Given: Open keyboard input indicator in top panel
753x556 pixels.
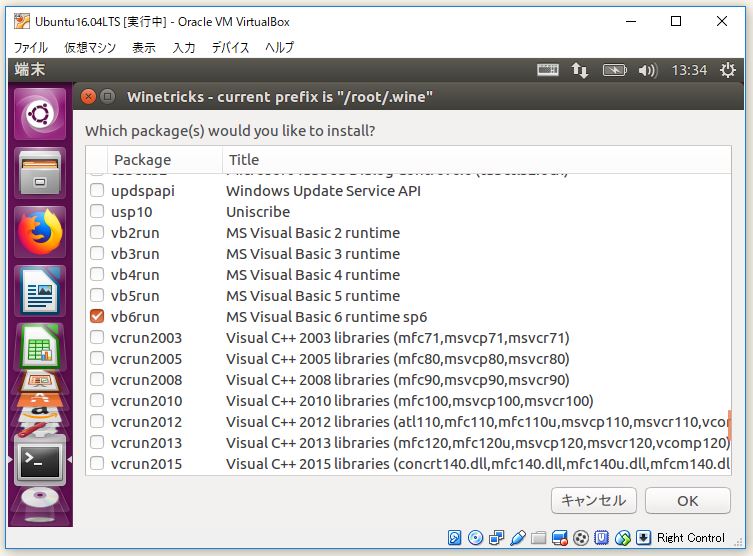Looking at the screenshot, I should pyautogui.click(x=547, y=70).
